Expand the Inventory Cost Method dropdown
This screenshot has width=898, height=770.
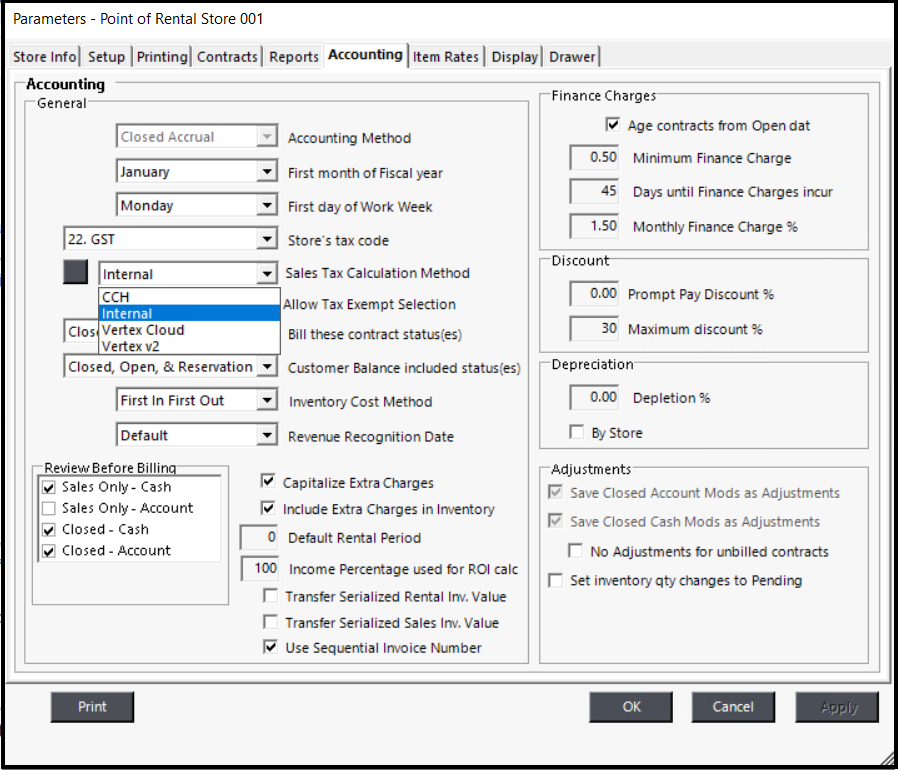(267, 401)
